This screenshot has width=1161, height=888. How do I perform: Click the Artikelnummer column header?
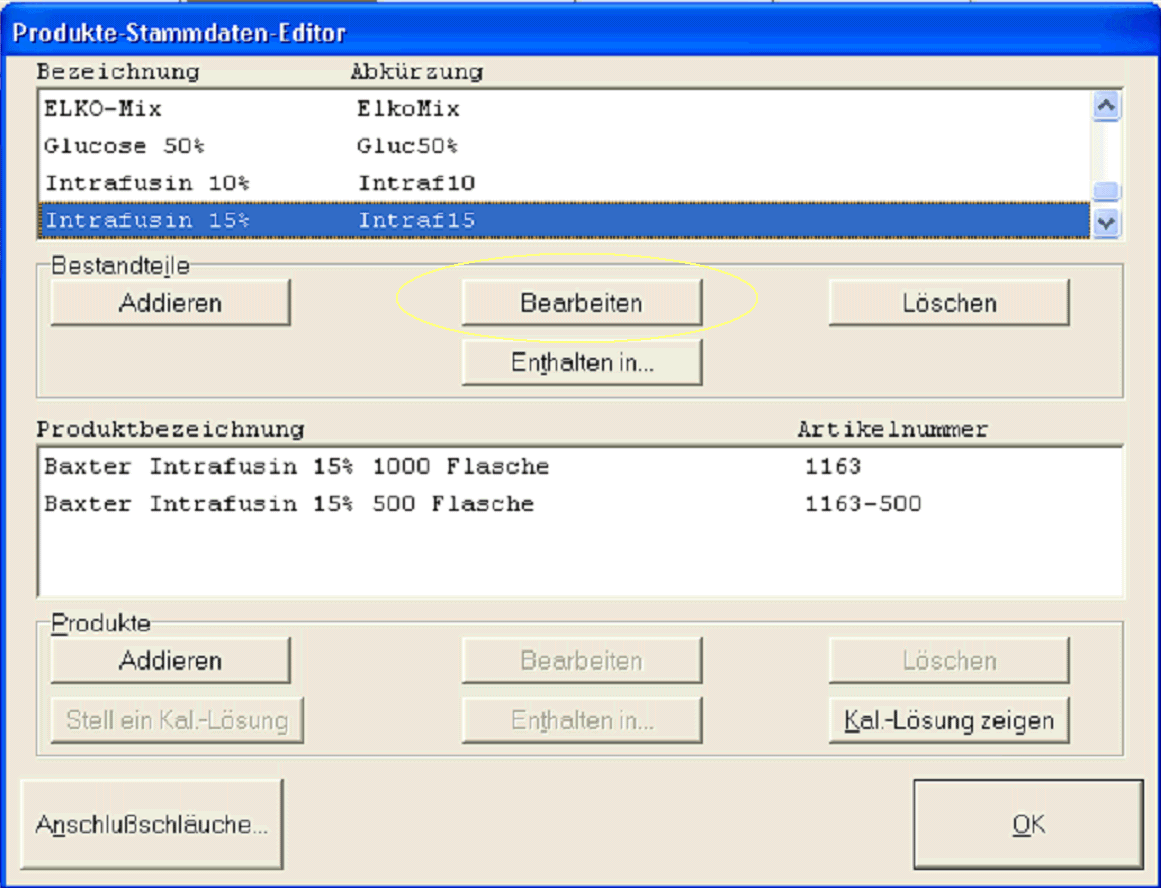(x=892, y=430)
